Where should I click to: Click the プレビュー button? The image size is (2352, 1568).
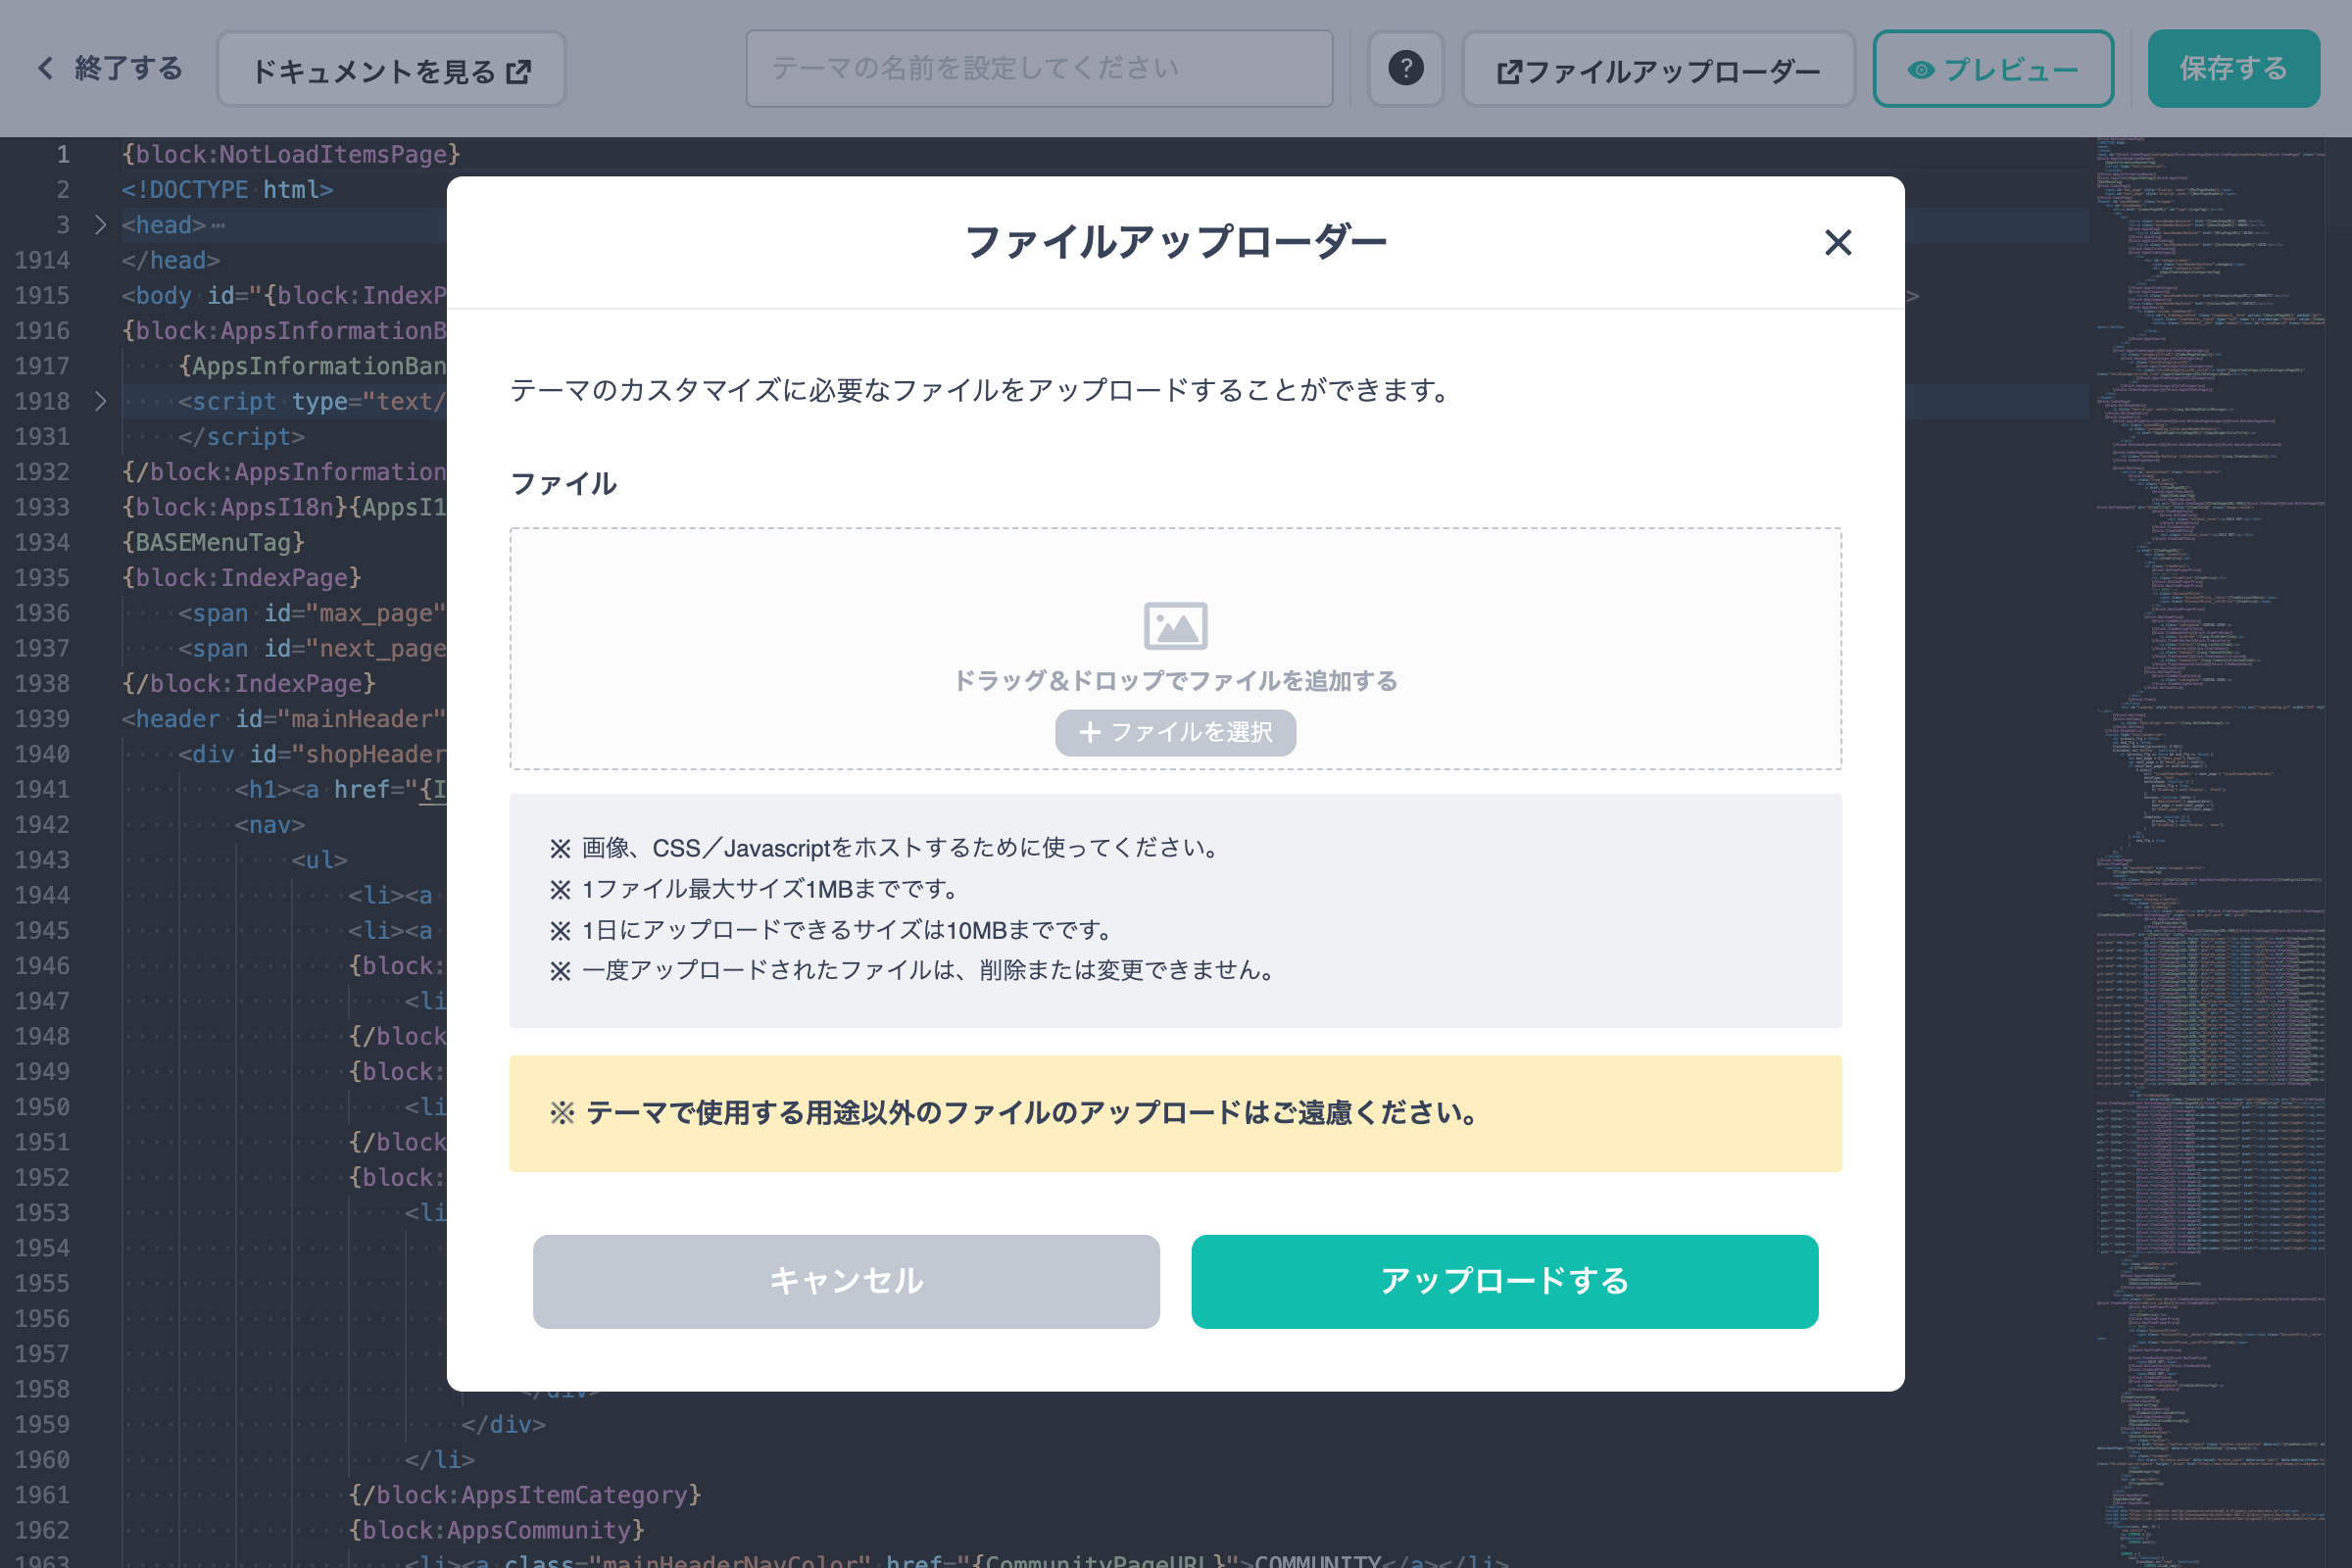coord(1993,69)
